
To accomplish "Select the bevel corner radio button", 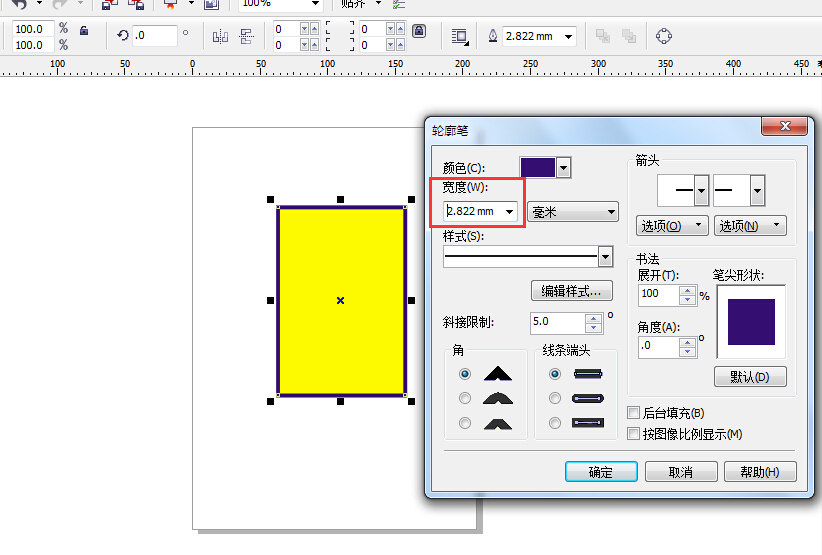I will coord(464,423).
